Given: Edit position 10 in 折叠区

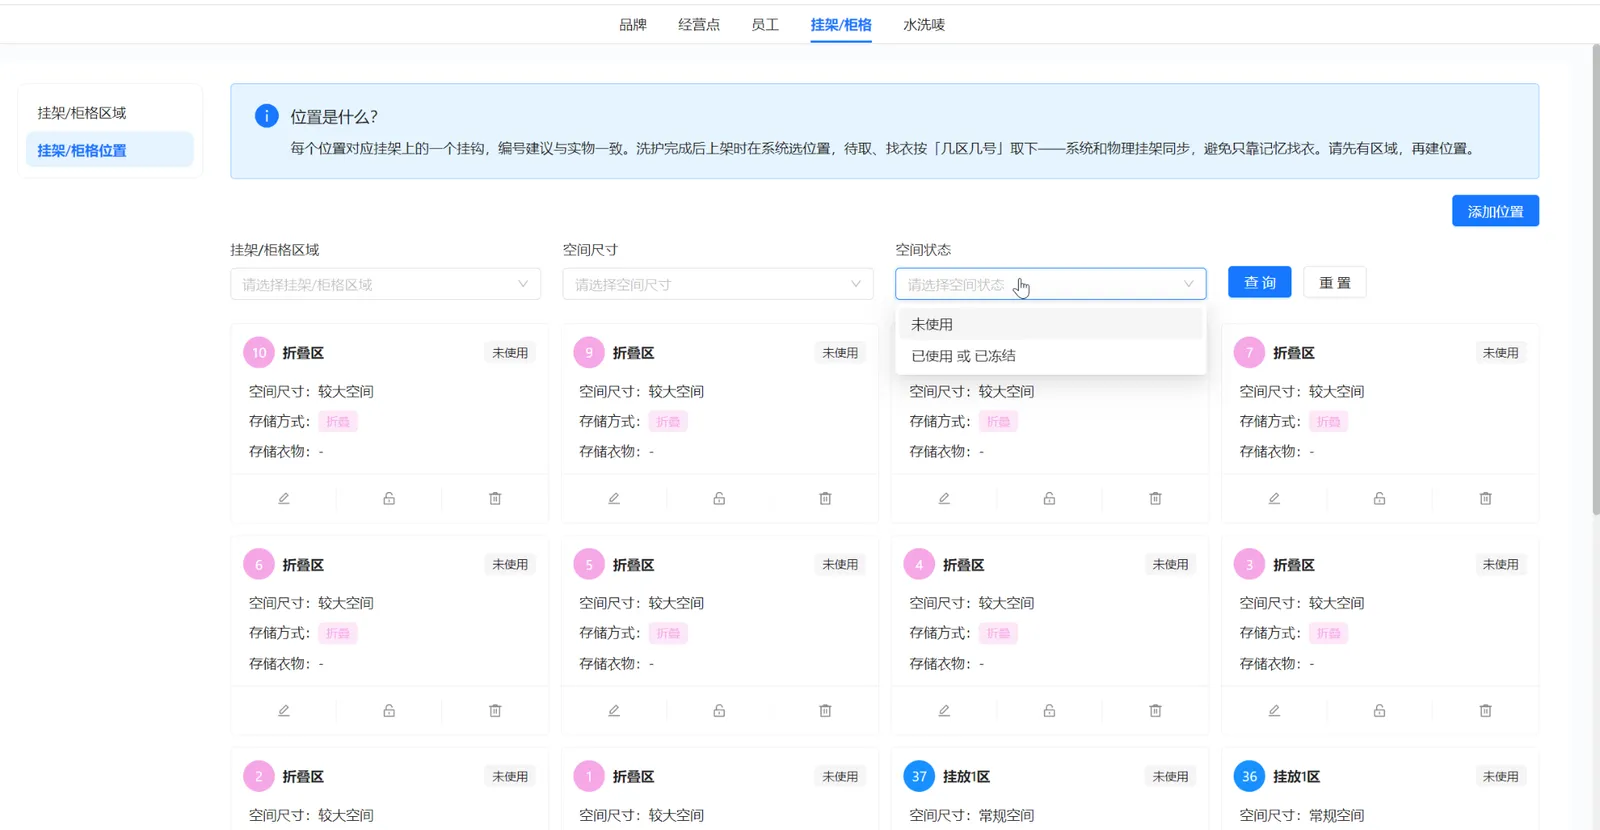Looking at the screenshot, I should [284, 498].
